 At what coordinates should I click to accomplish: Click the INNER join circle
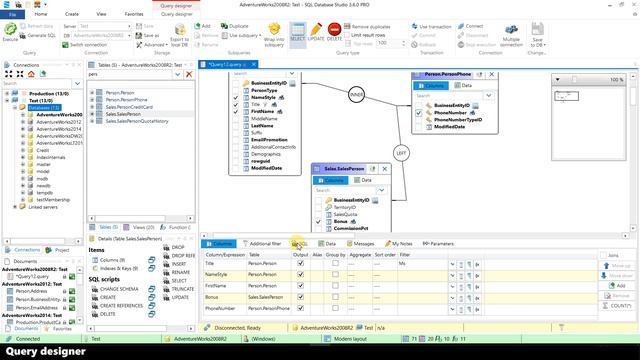point(356,95)
